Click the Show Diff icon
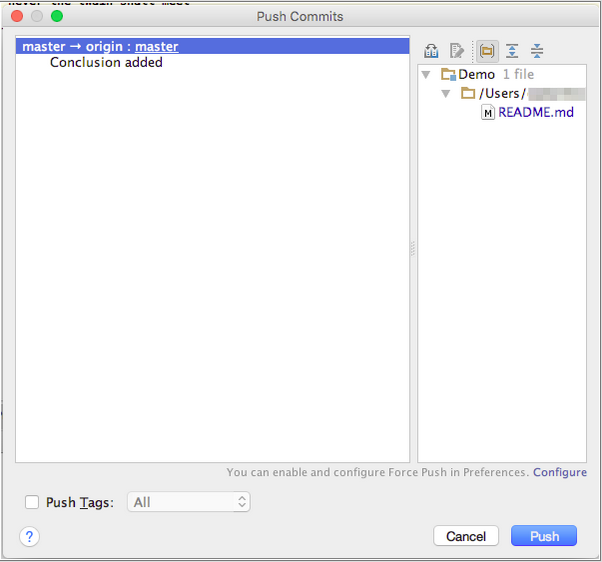Image resolution: width=602 pixels, height=562 pixels. (x=431, y=51)
